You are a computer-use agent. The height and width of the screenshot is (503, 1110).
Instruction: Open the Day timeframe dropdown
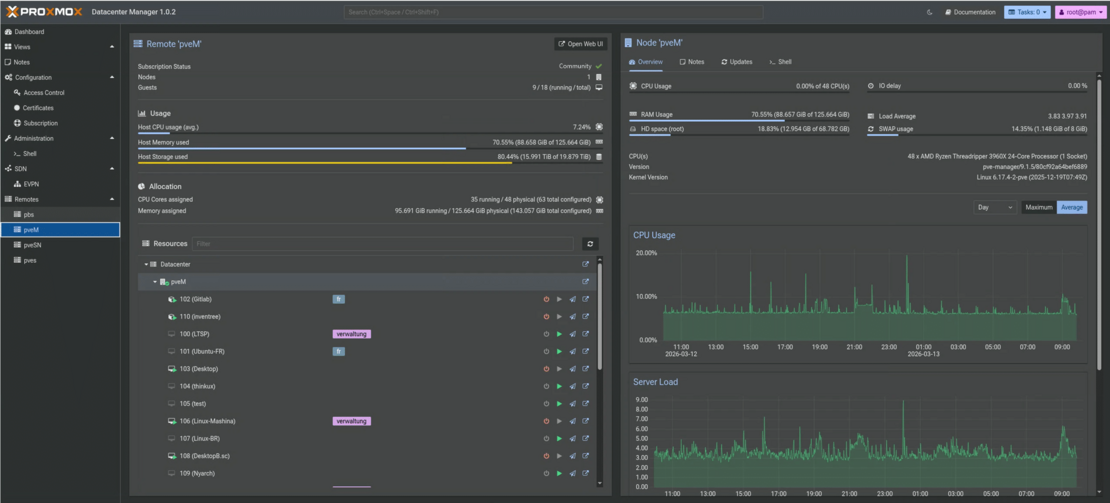[995, 207]
